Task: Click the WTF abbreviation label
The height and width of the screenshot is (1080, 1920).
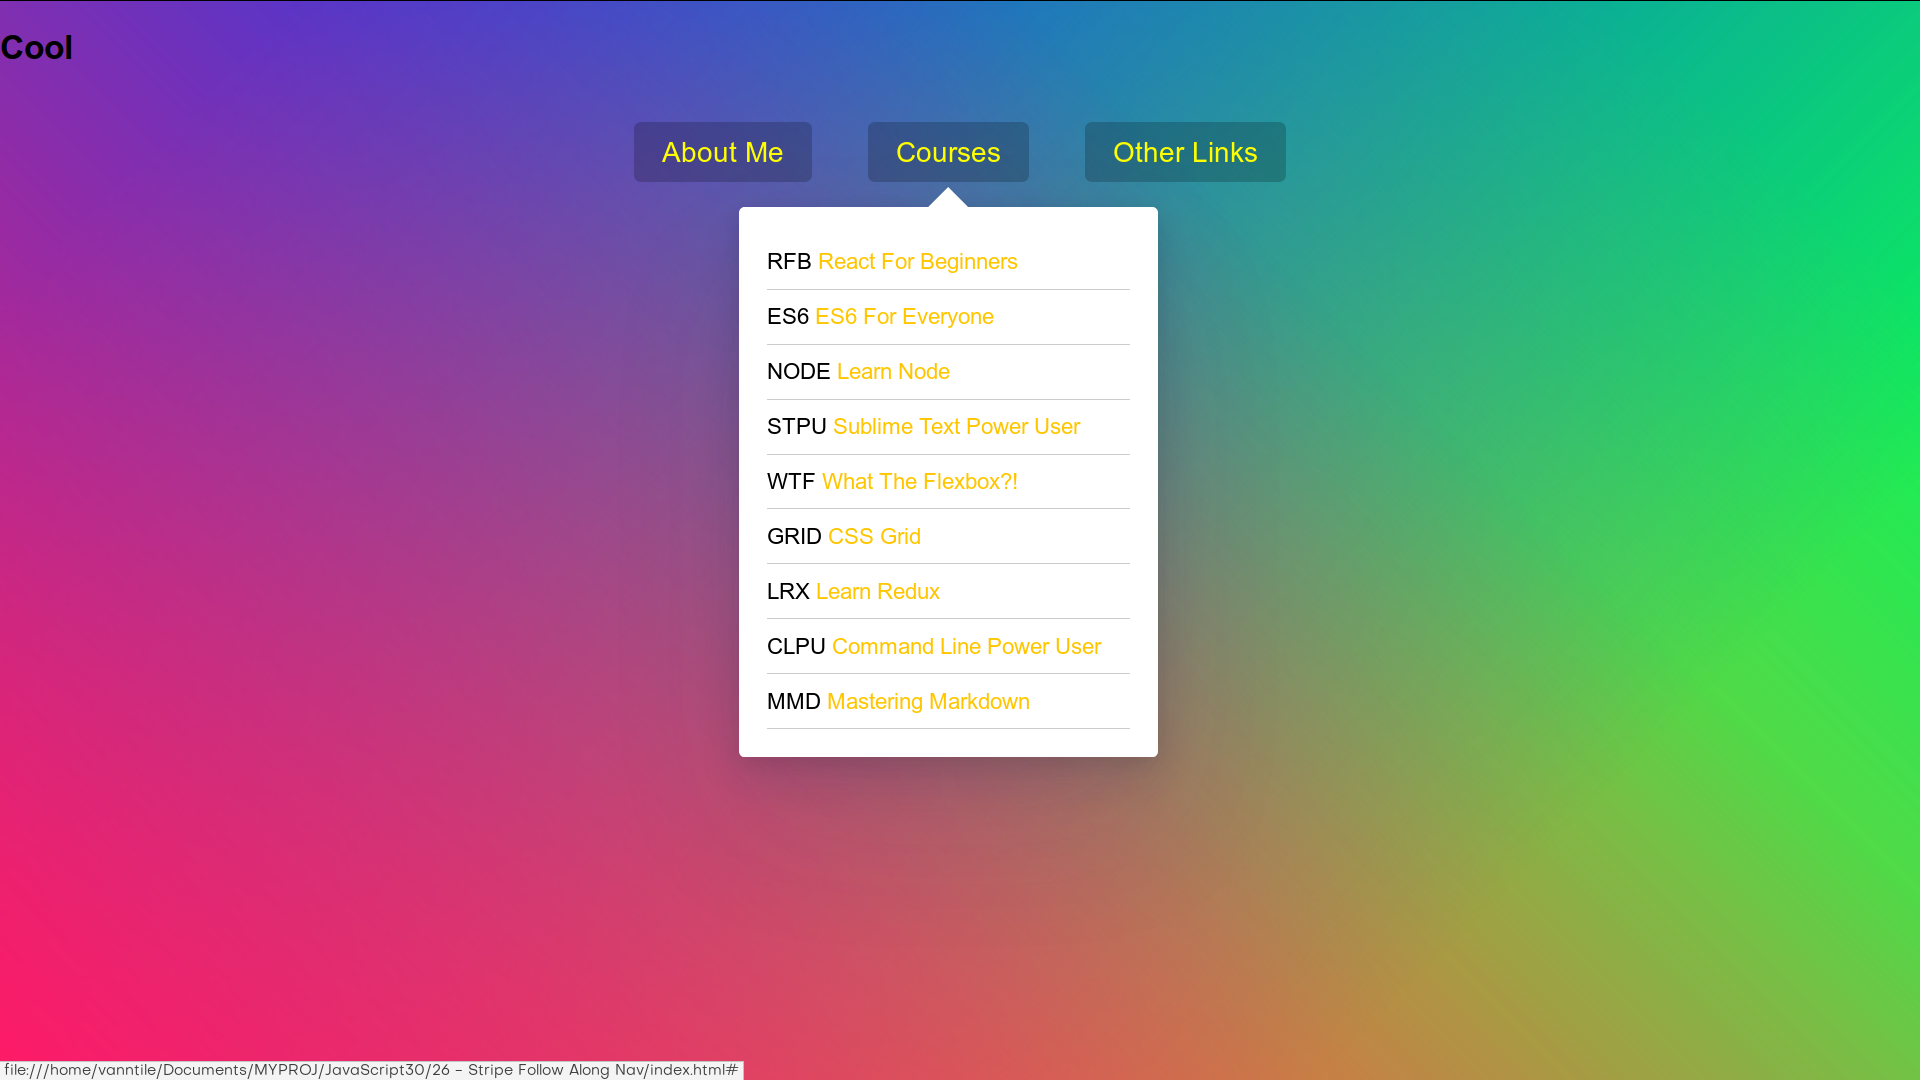Action: click(791, 481)
